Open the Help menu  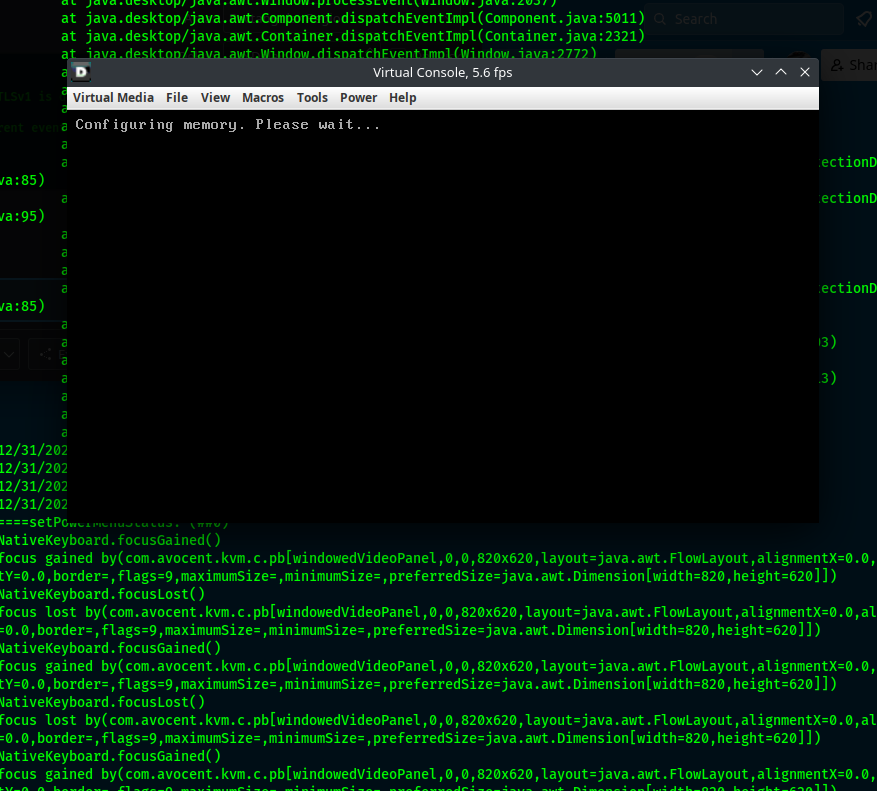point(402,97)
